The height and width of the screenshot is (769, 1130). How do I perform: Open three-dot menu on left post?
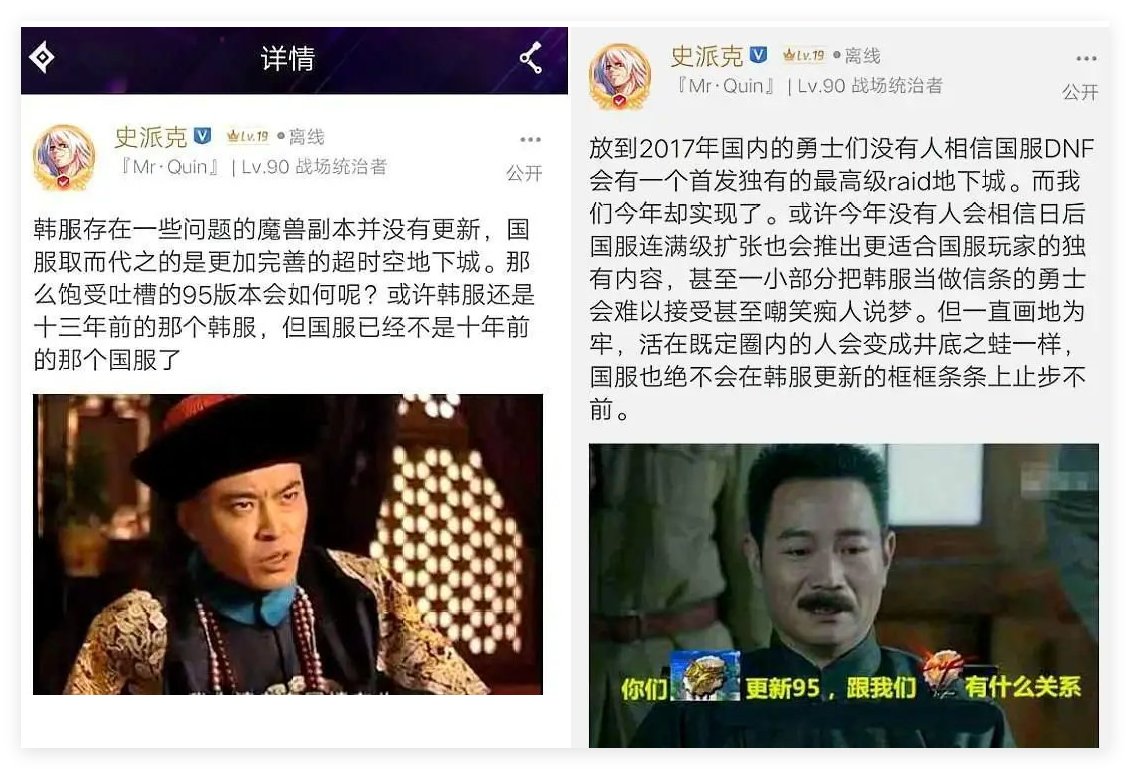530,139
